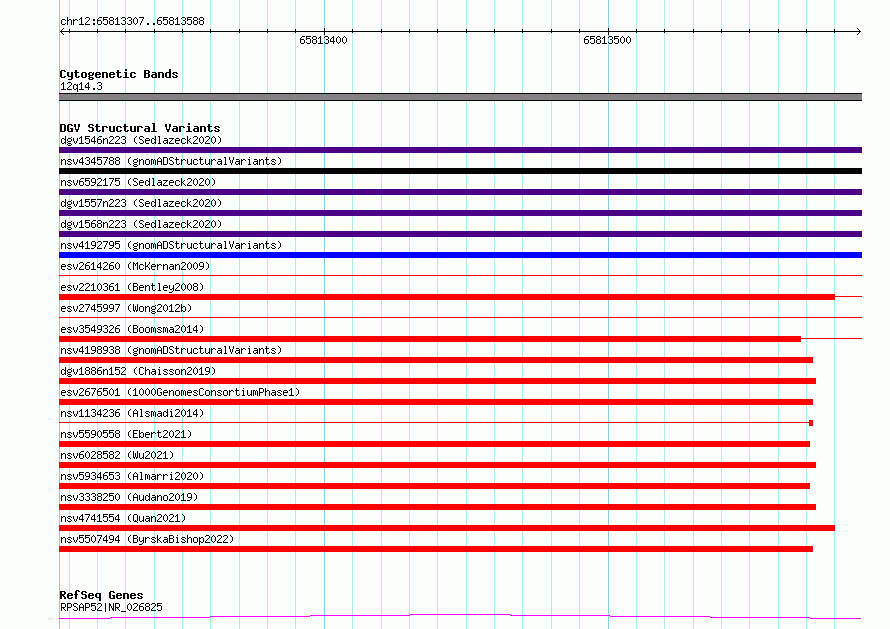Click the 65813500 ruler position label

tap(607, 40)
